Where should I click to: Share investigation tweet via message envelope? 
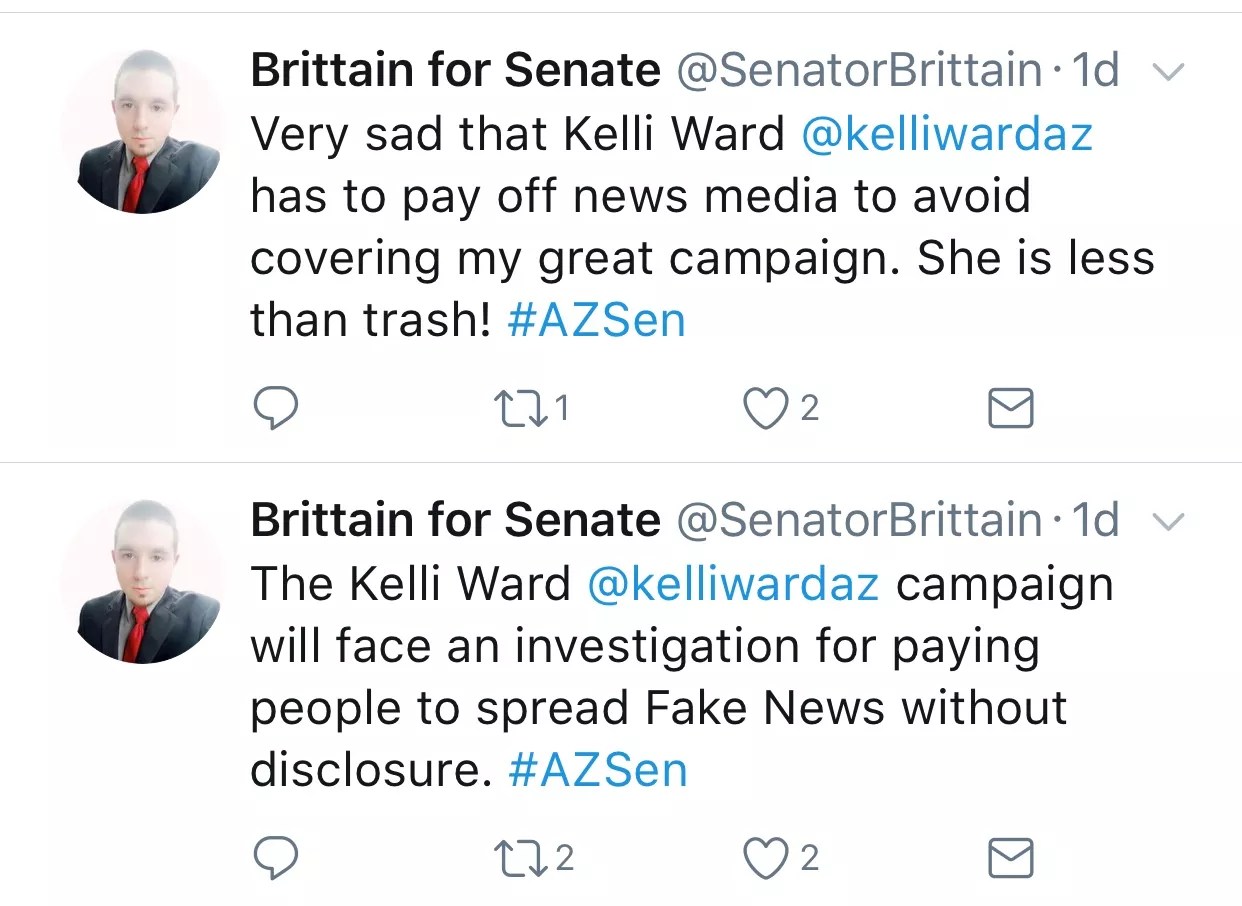click(1010, 858)
